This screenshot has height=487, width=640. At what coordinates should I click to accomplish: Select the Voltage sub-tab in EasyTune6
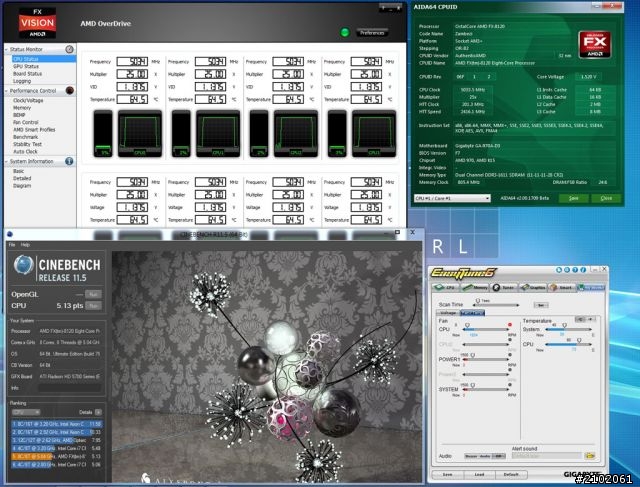[448, 313]
